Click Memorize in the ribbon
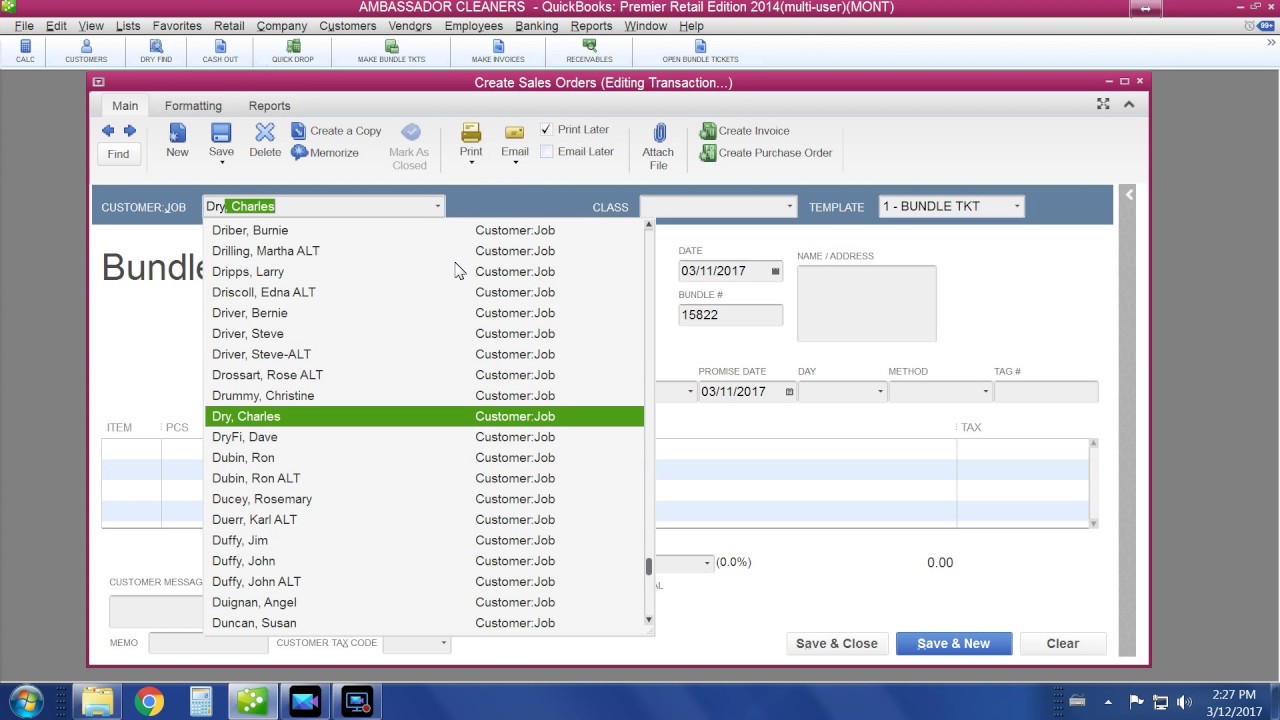Screen dimensions: 1280x720 tap(325, 153)
